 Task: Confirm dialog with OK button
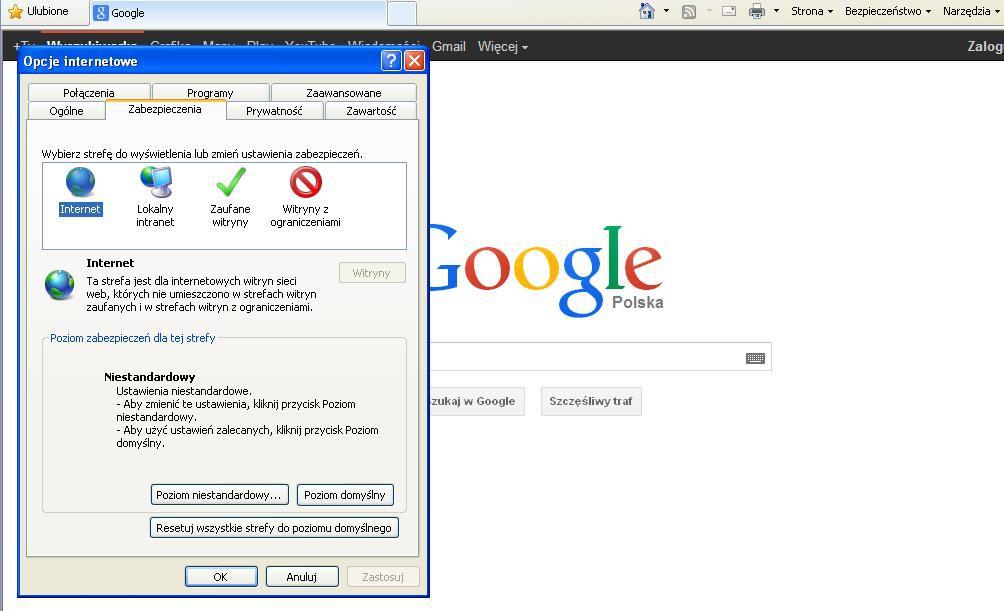[221, 576]
